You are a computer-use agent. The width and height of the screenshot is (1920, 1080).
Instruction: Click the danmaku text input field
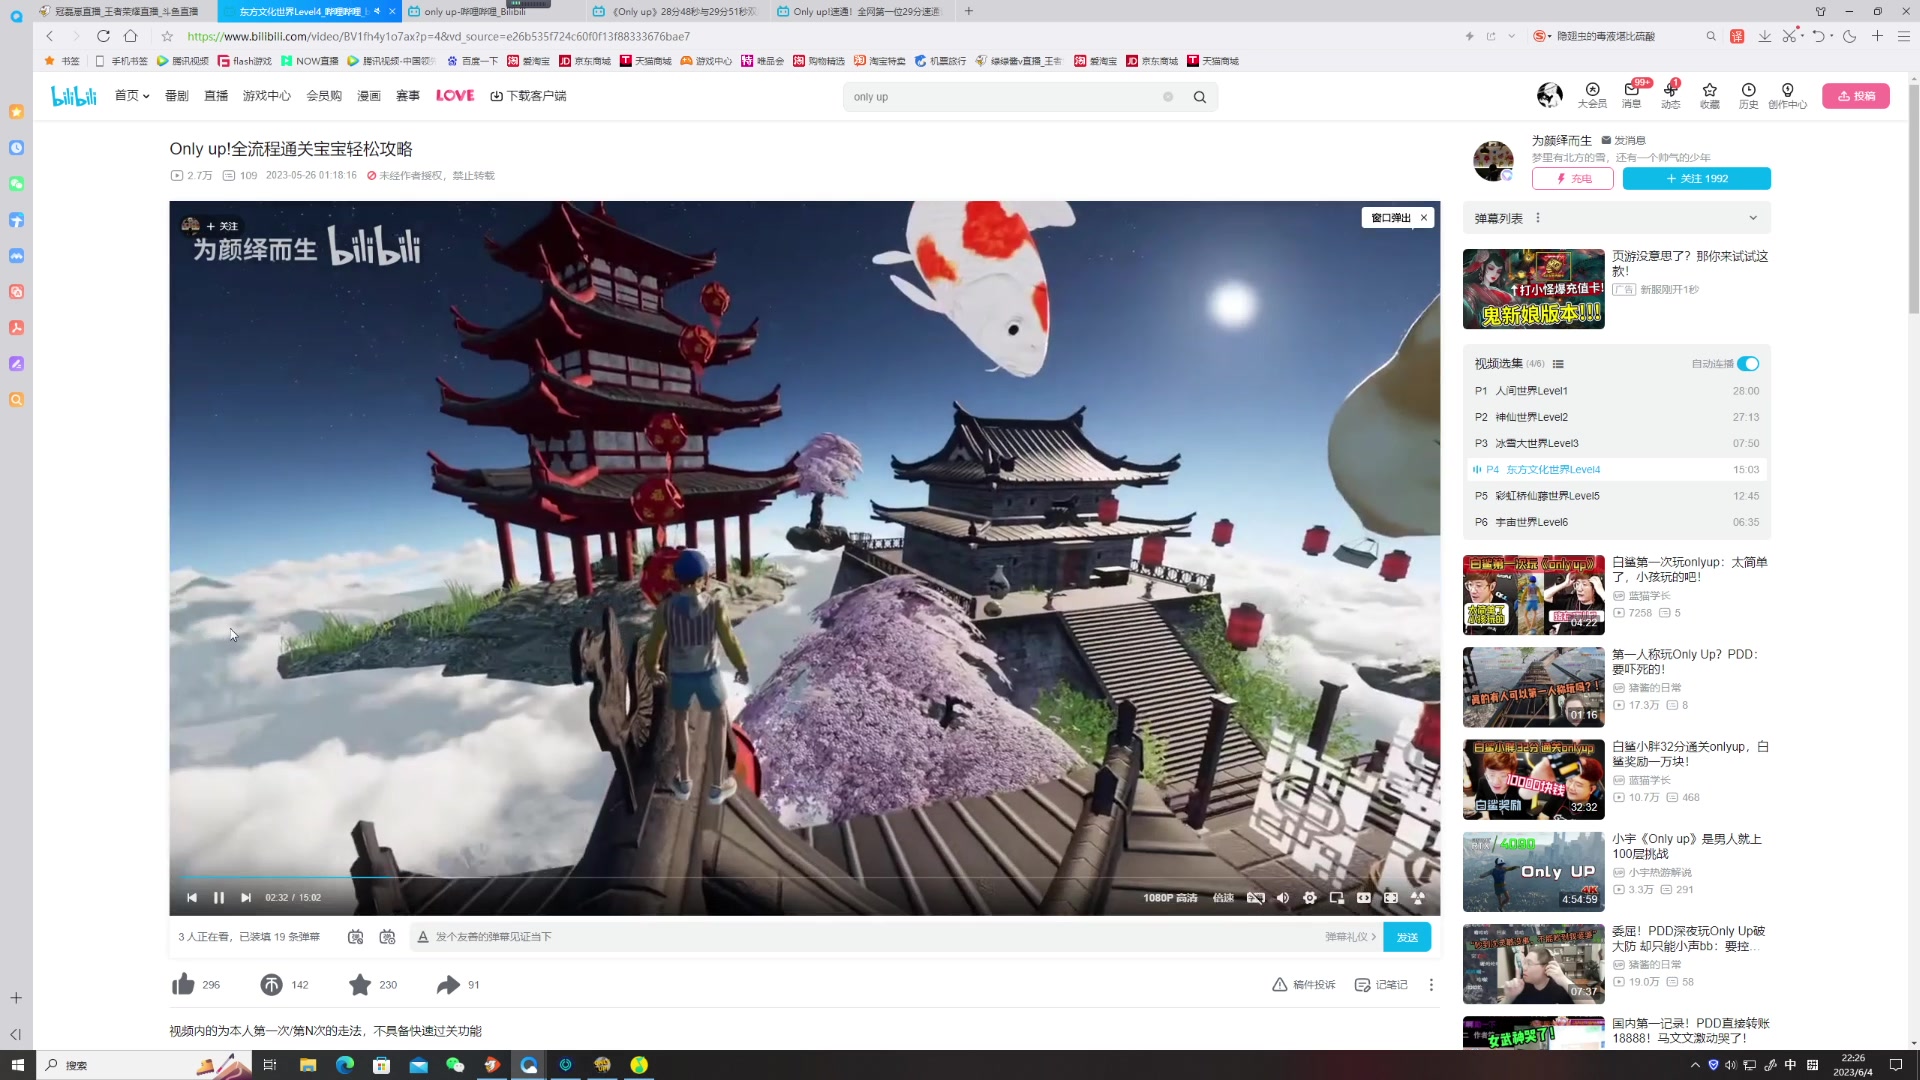[x=870, y=937]
